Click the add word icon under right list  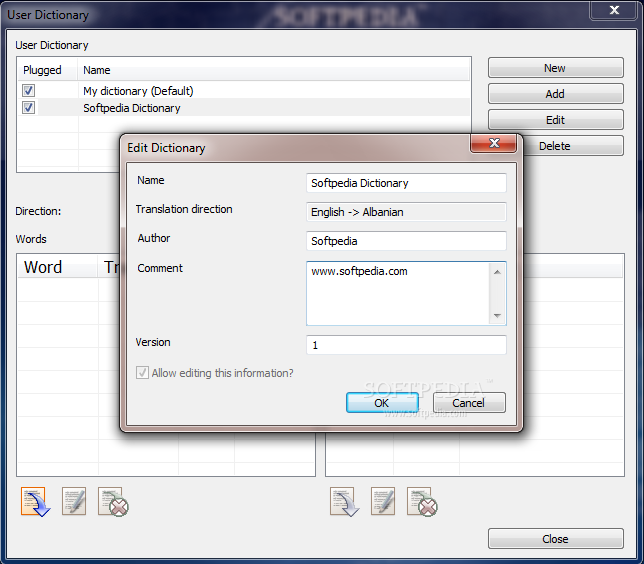[344, 502]
